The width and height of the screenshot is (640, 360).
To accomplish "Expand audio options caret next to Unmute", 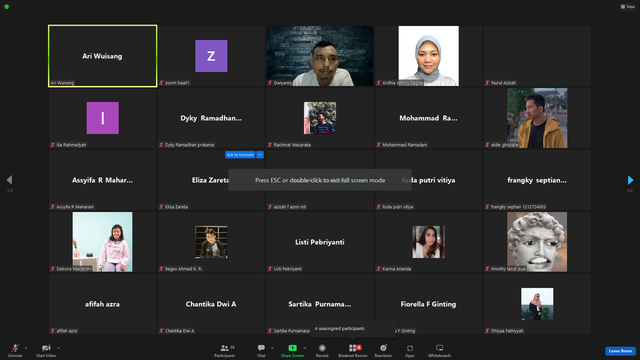I will coord(26,348).
